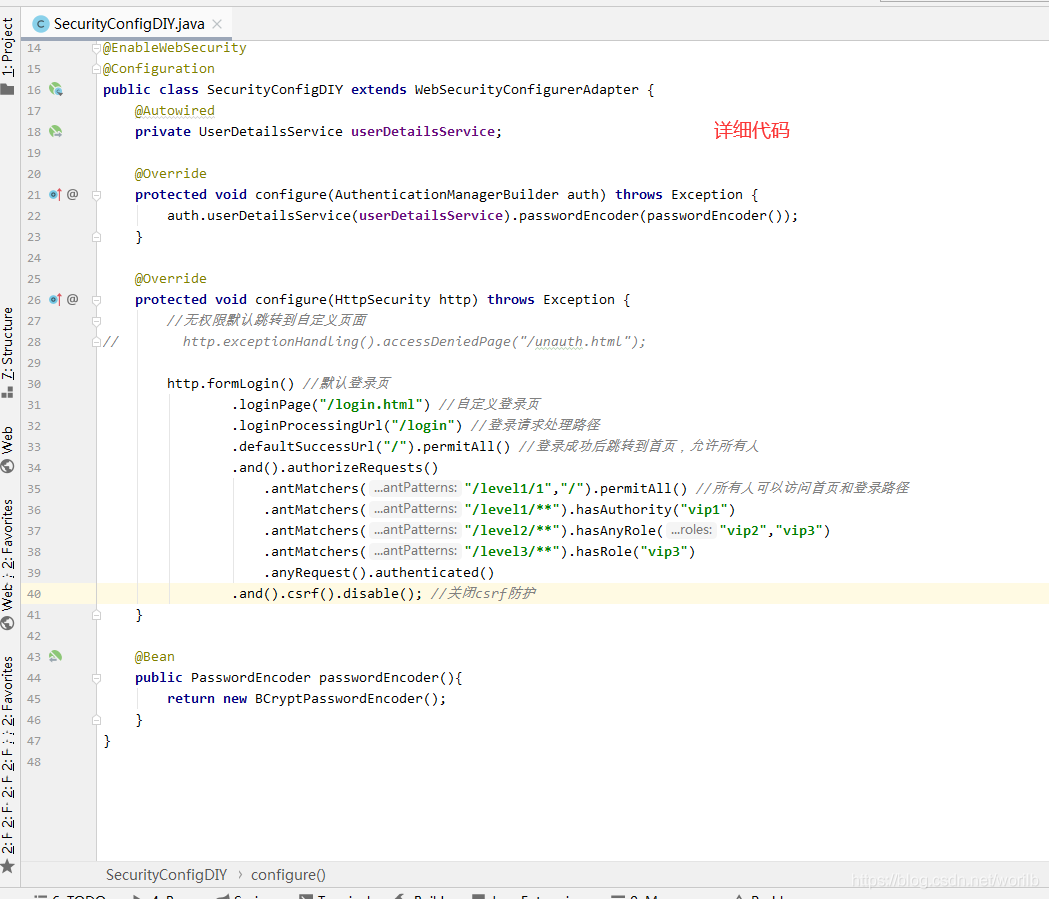Collapse the configure(auth) method at line 21
Image resolution: width=1049 pixels, height=899 pixels.
[x=96, y=195]
